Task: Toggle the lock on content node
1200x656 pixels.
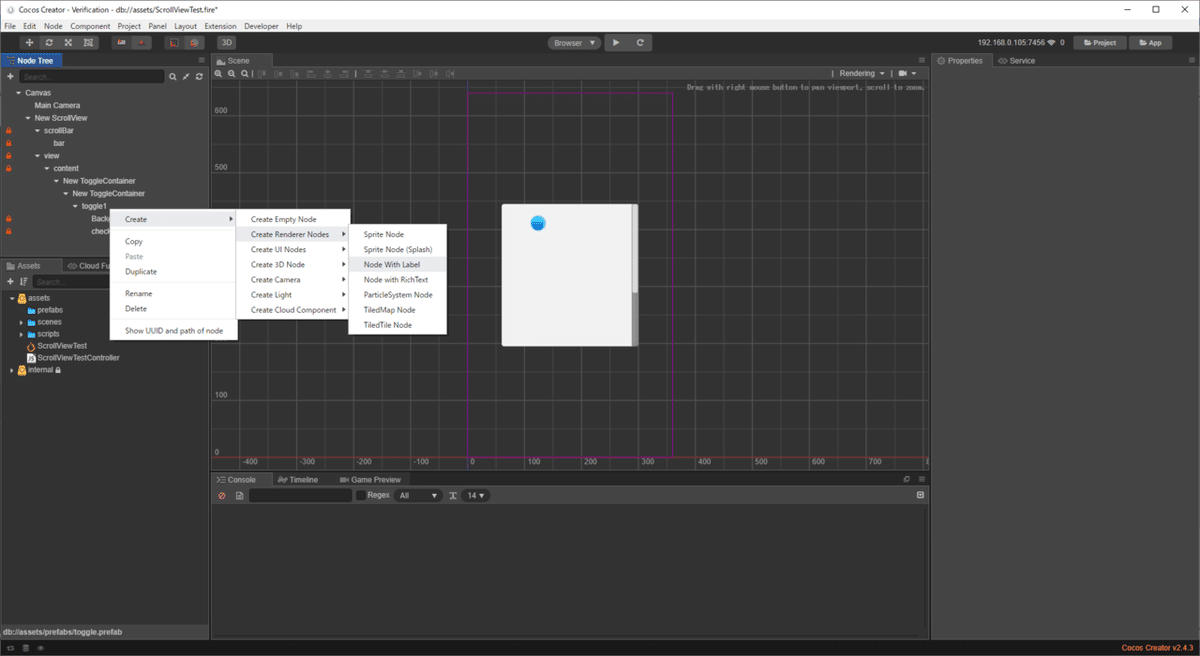Action: tap(8, 168)
